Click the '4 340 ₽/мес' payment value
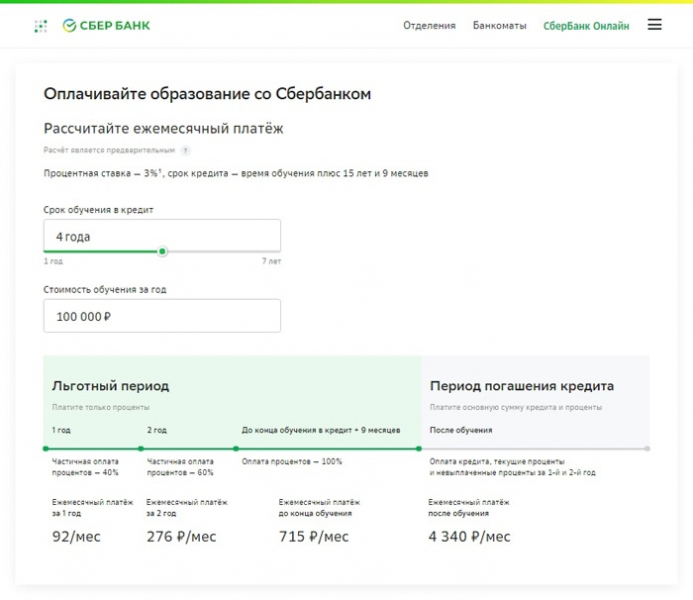The height and width of the screenshot is (600, 693). coord(469,536)
